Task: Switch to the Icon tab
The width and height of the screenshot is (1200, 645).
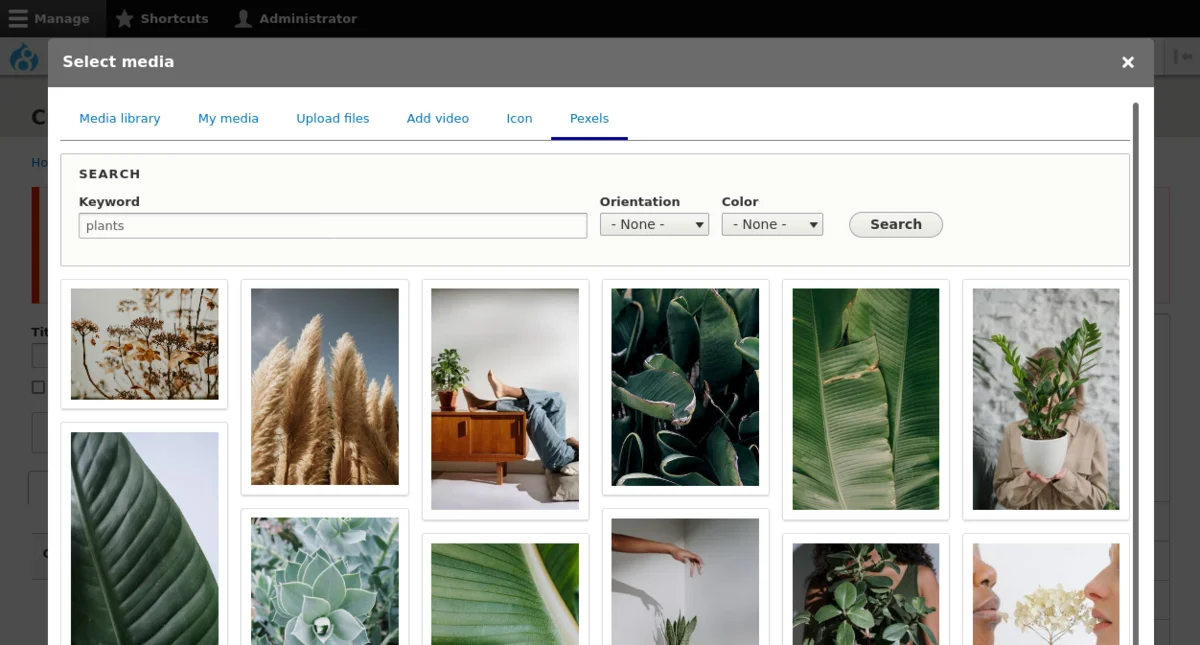Action: [519, 118]
